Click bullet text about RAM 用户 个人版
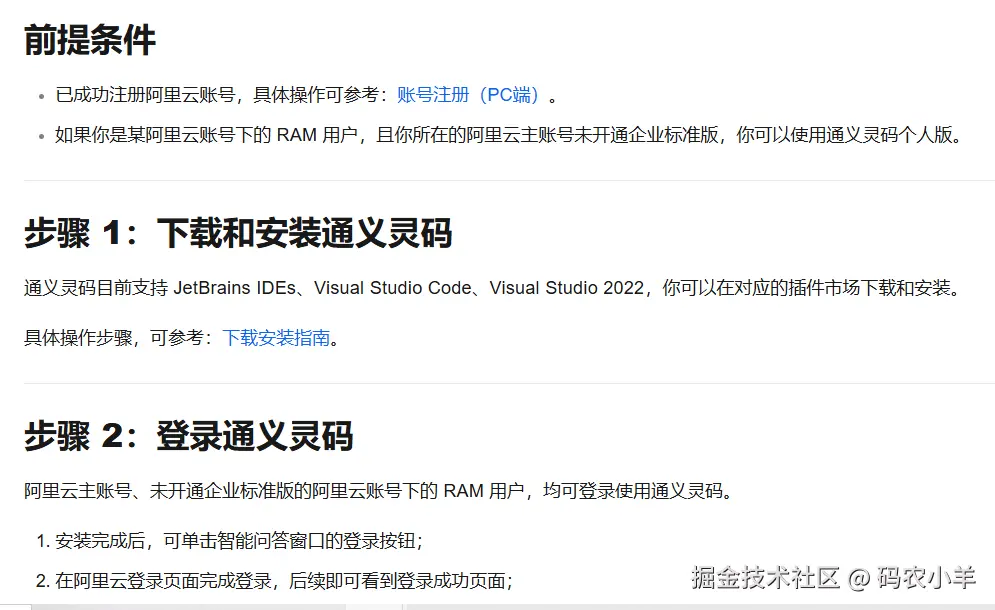Image resolution: width=995 pixels, height=610 pixels. tap(510, 135)
